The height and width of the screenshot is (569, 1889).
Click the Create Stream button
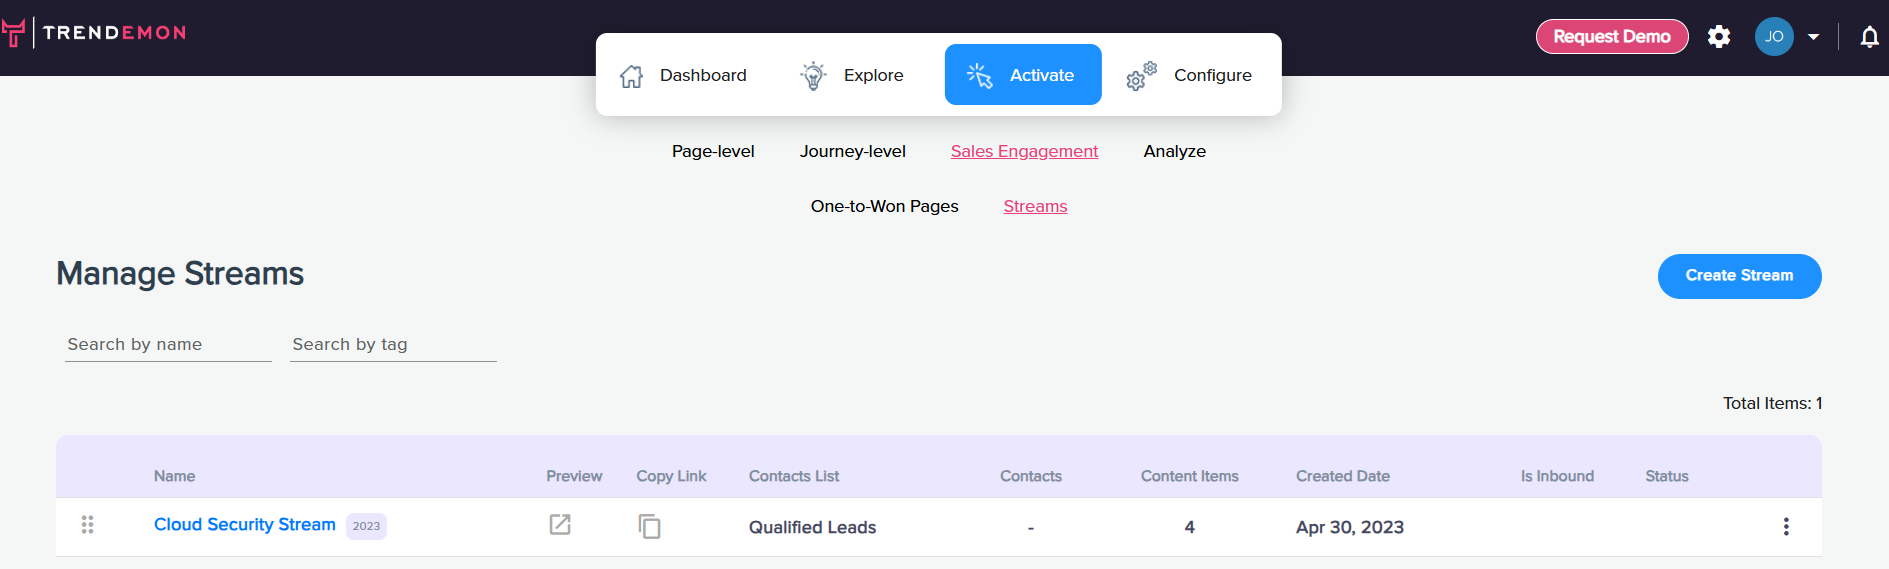coord(1740,276)
